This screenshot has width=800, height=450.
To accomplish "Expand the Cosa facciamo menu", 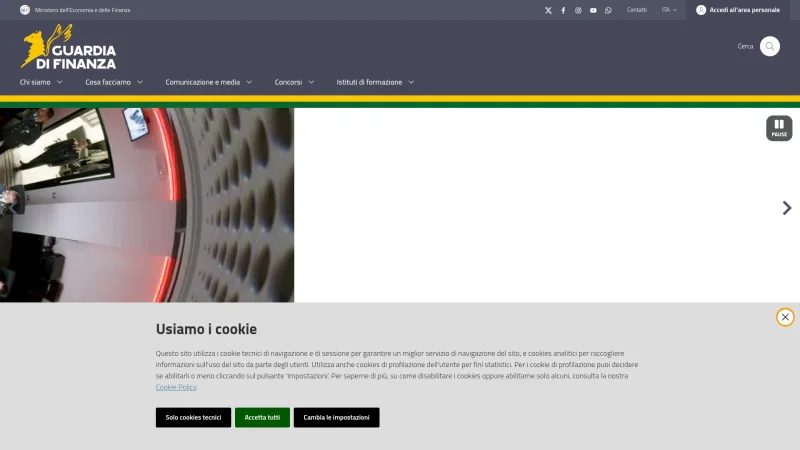I will pos(114,82).
